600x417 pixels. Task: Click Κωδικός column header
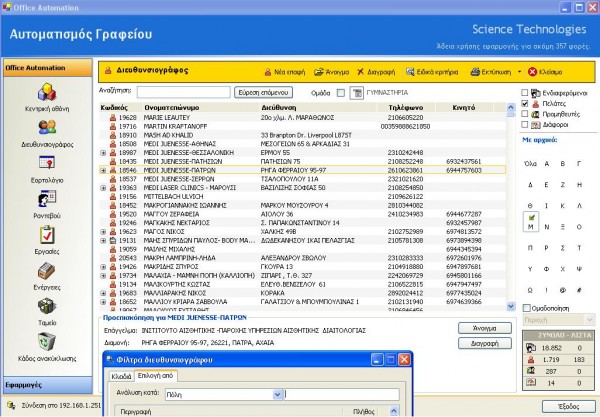point(120,108)
